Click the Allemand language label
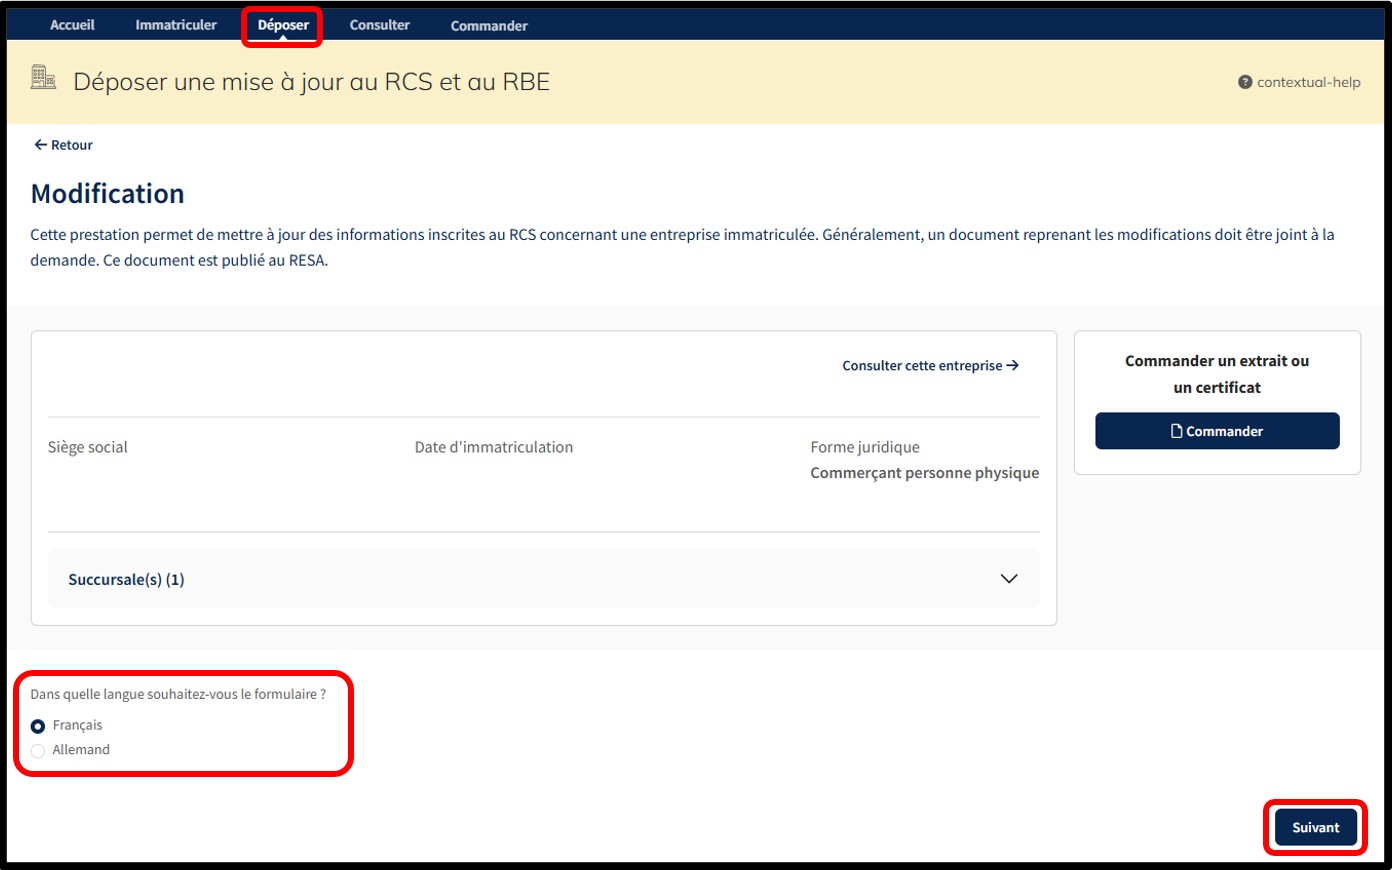Image resolution: width=1392 pixels, height=870 pixels. coord(81,750)
